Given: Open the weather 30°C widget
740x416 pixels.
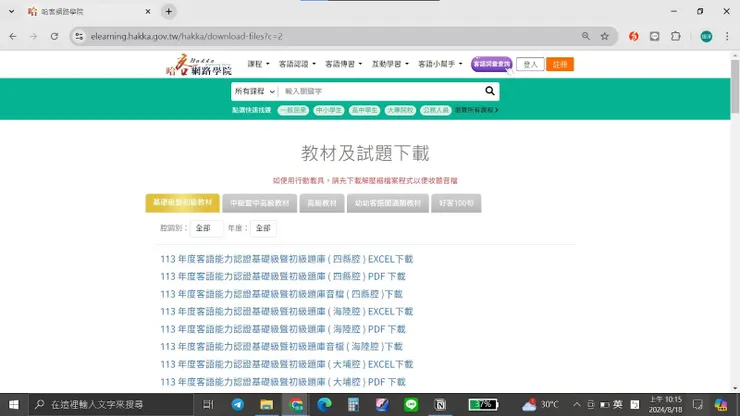Looking at the screenshot, I should (541, 405).
